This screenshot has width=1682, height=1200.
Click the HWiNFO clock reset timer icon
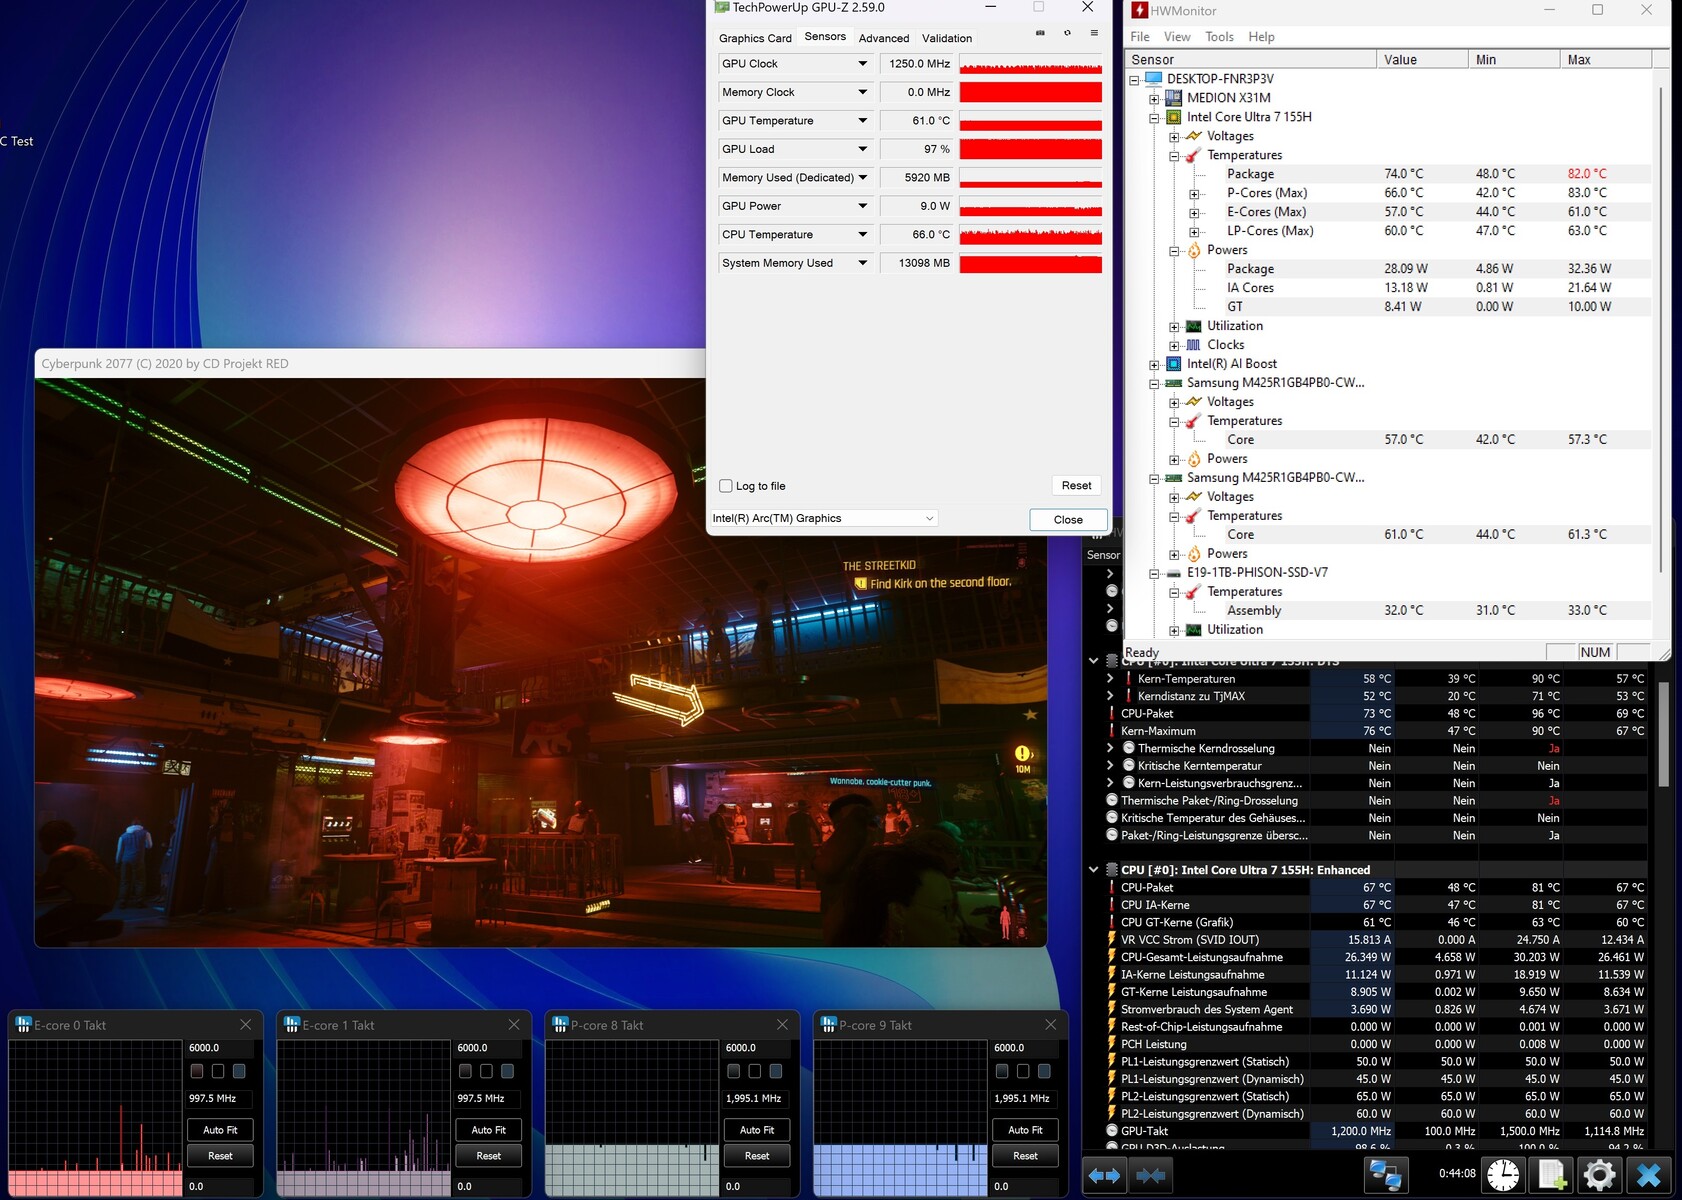pos(1502,1175)
